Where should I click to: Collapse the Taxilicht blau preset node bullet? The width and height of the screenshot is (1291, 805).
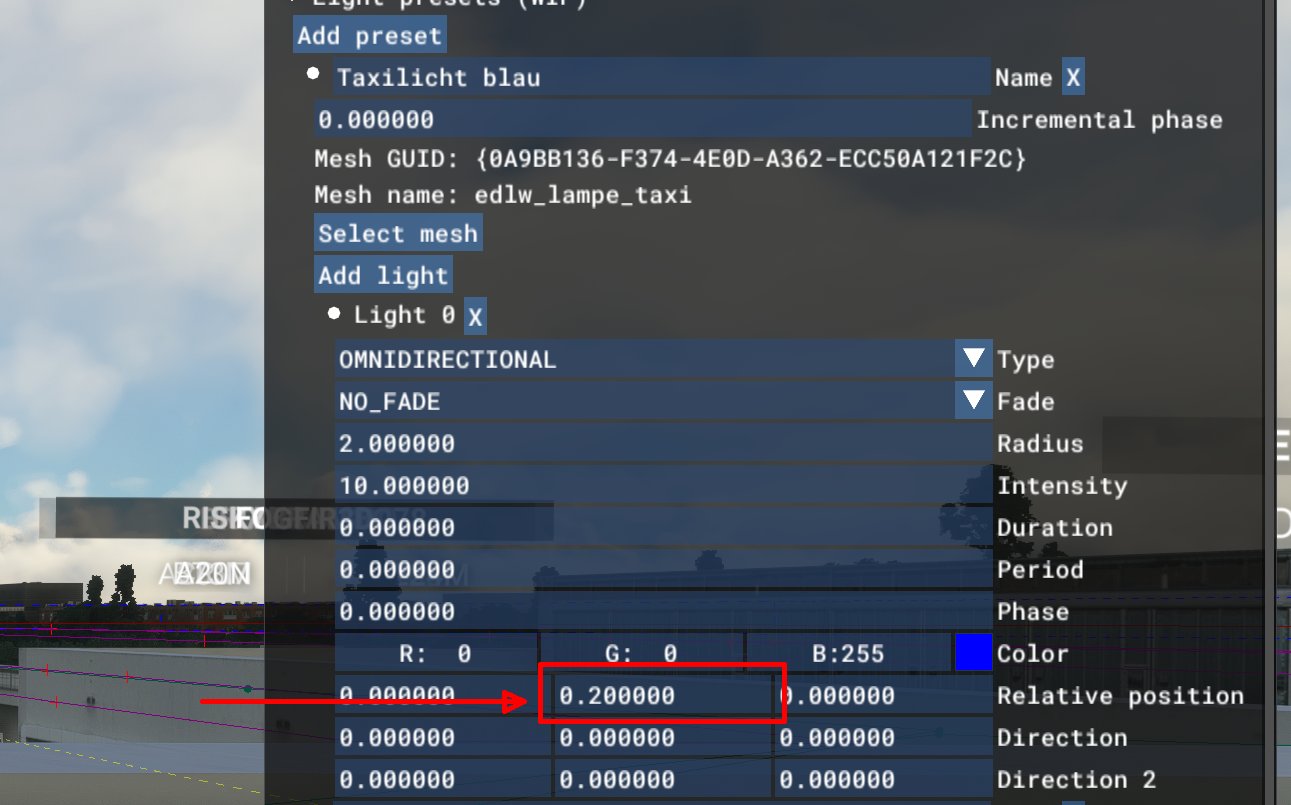coord(314,73)
